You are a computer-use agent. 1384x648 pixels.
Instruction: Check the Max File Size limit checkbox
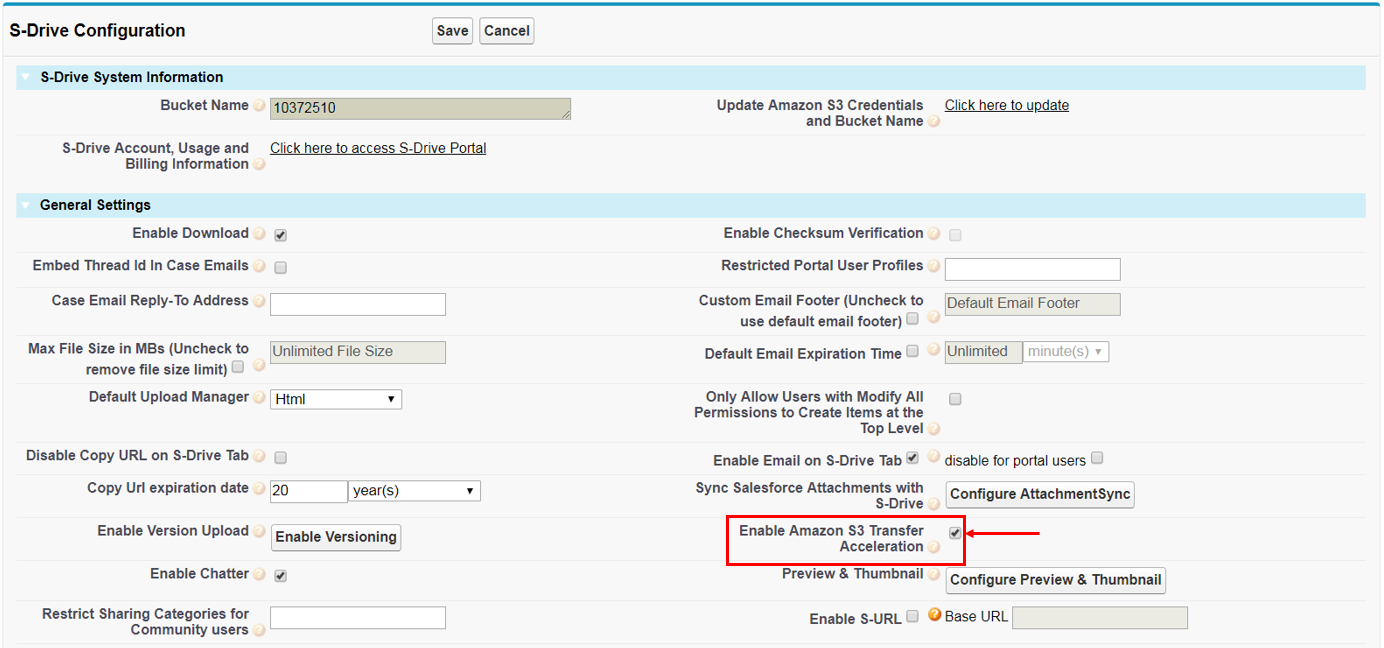click(238, 367)
